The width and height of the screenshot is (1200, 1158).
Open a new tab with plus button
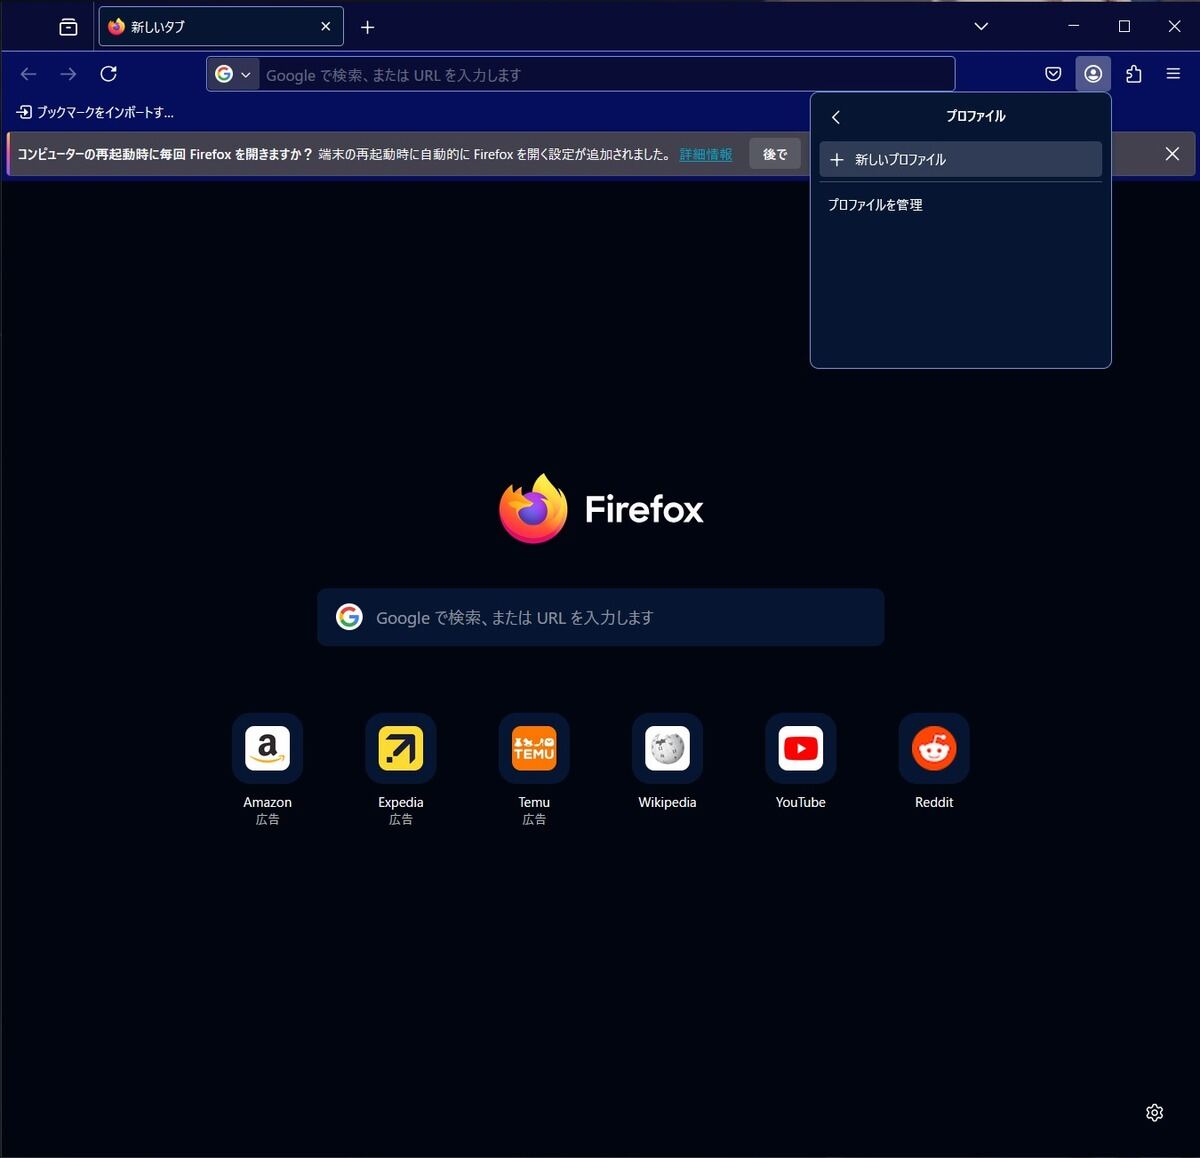[x=367, y=27]
